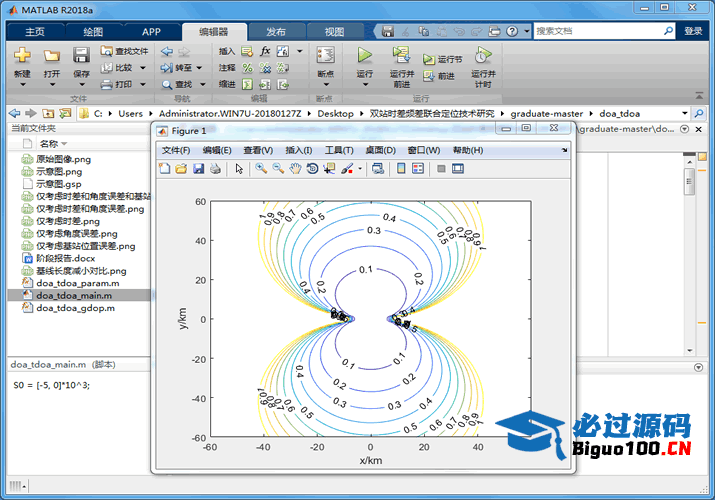Toggle the Insert Colorbar button

(400, 169)
